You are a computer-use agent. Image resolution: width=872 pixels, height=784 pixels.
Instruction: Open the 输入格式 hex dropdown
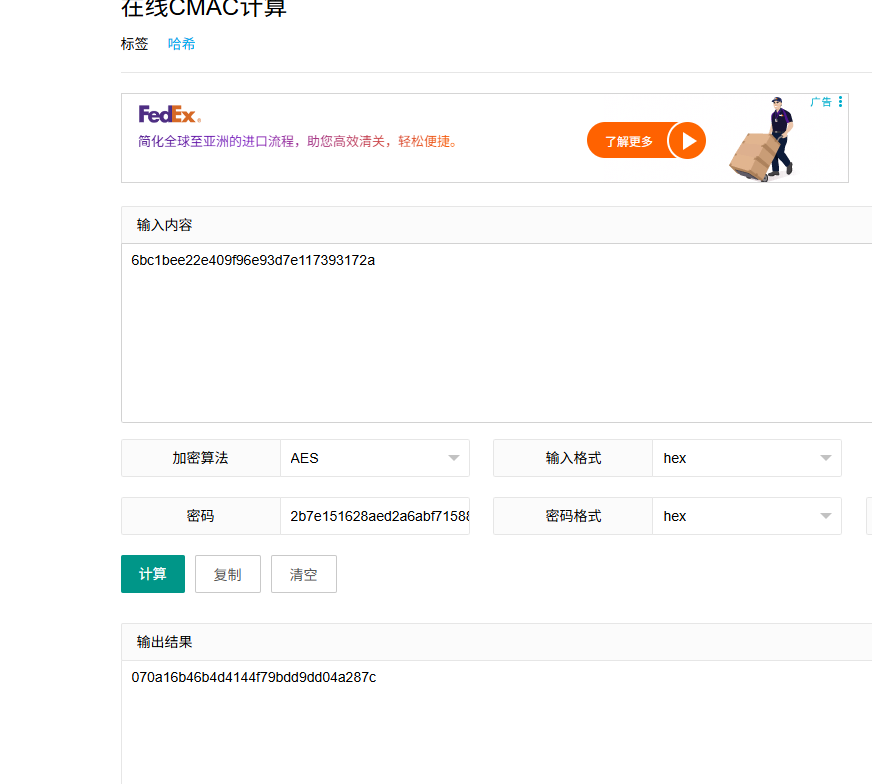coord(746,457)
